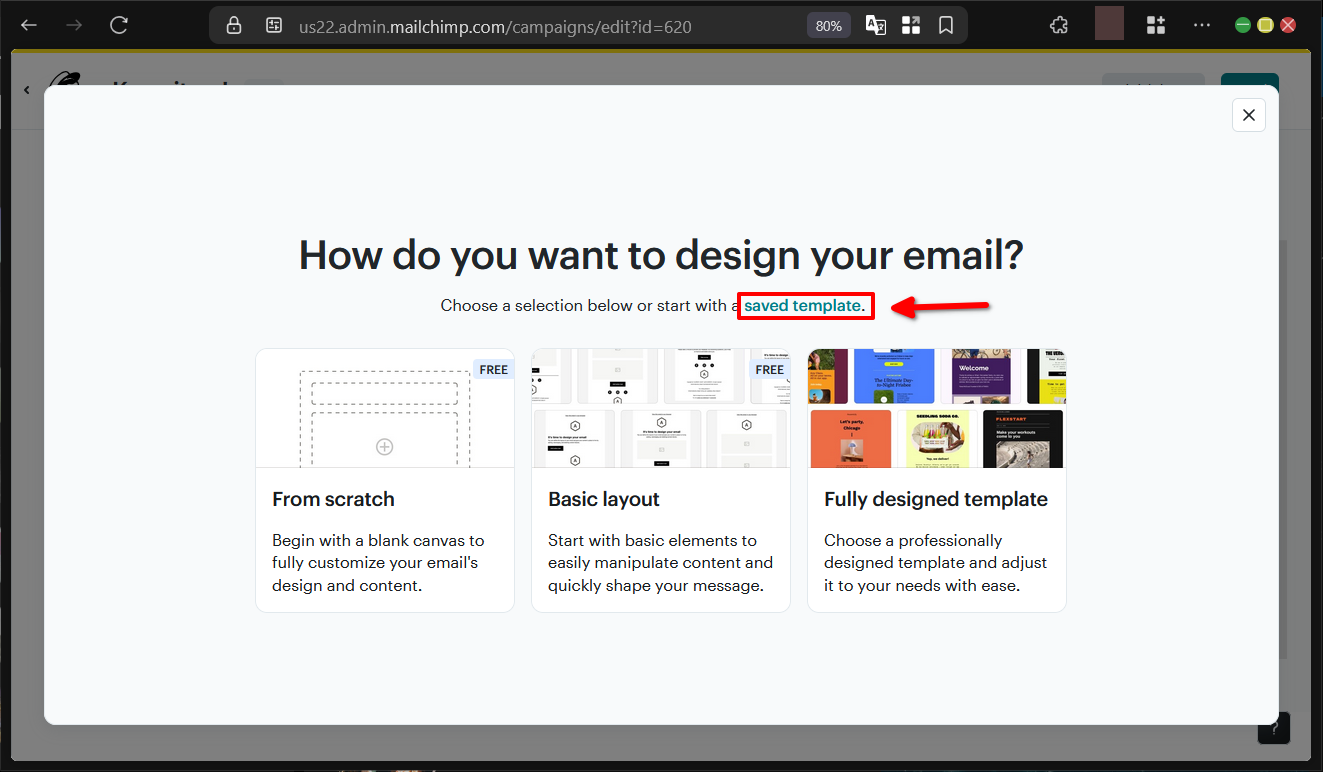View site security info via lock icon
Screen dimensions: 1323x772
pyautogui.click(x=233, y=24)
